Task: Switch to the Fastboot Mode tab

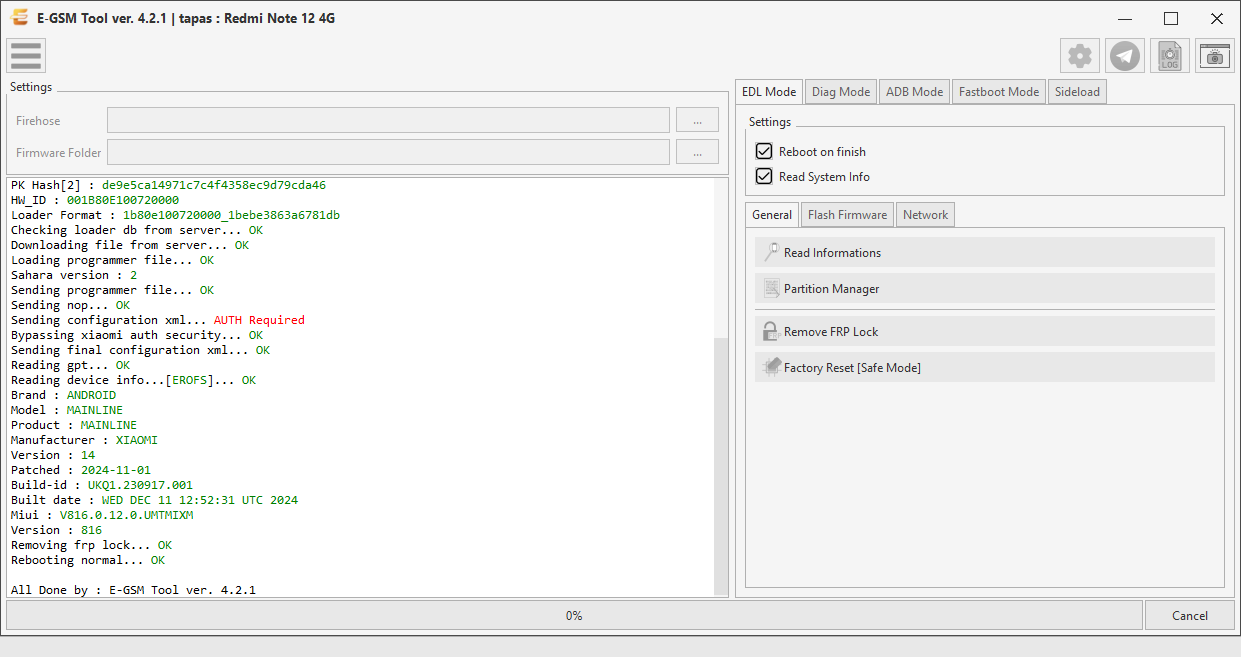Action: click(999, 92)
